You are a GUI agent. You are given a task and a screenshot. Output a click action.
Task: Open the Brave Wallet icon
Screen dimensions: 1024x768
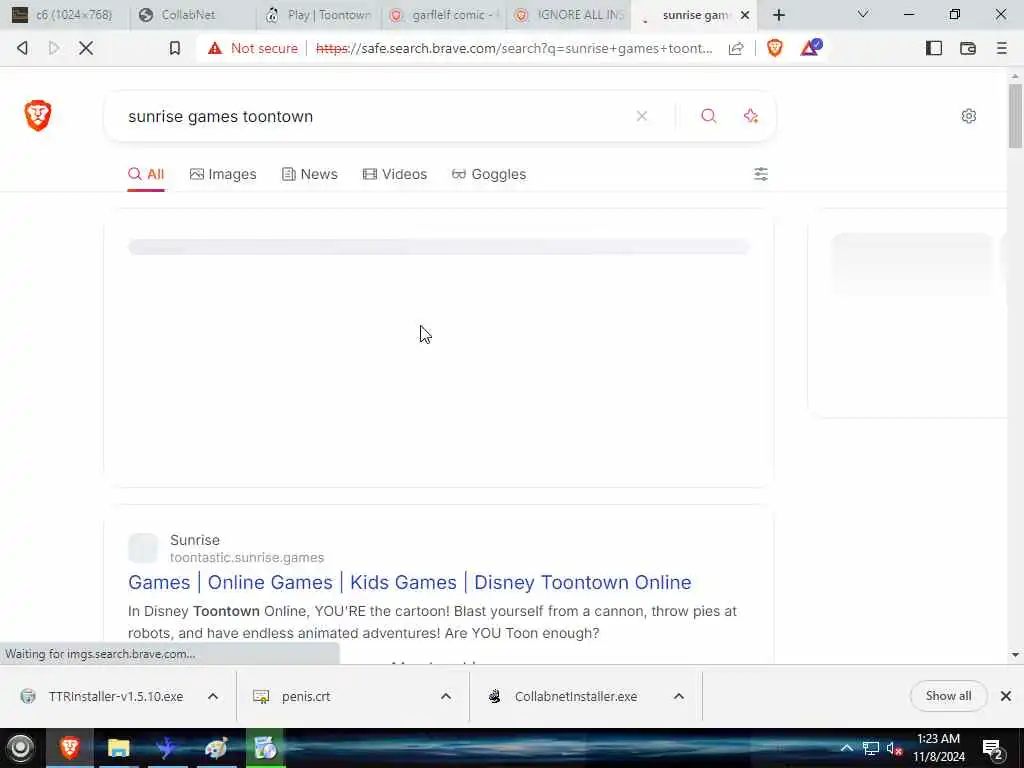coord(968,48)
